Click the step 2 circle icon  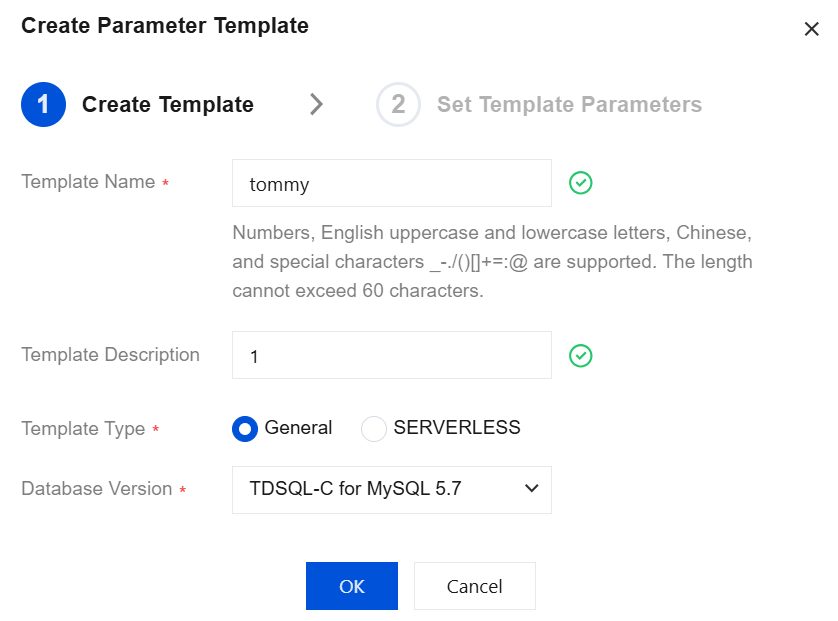[x=398, y=105]
